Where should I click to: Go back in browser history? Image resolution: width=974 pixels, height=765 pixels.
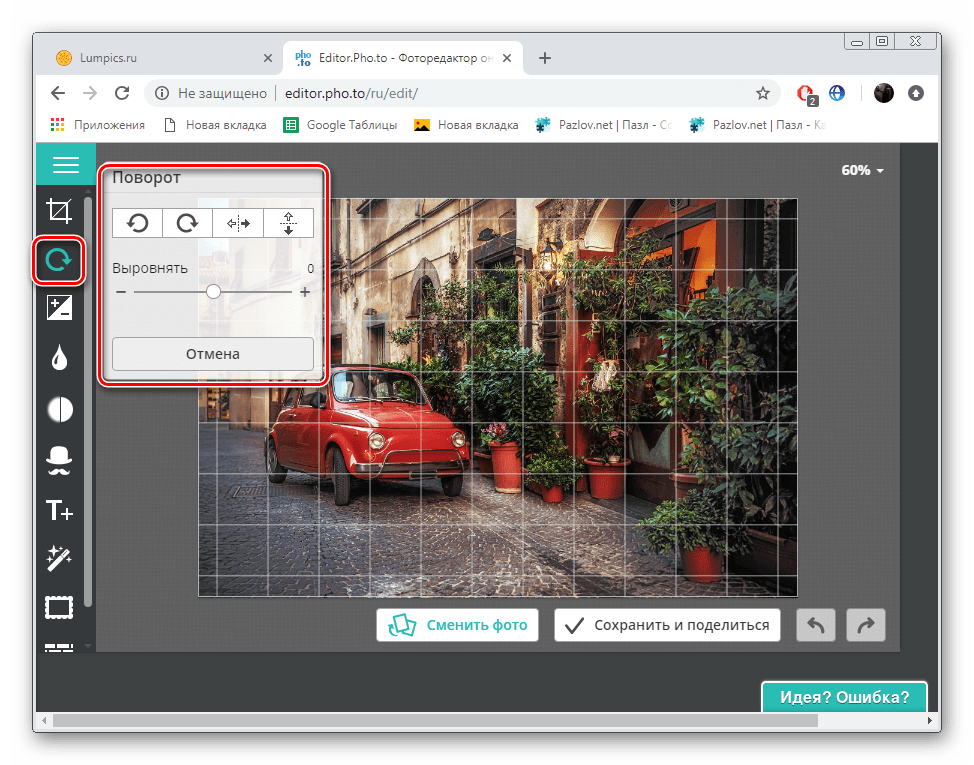click(x=58, y=93)
